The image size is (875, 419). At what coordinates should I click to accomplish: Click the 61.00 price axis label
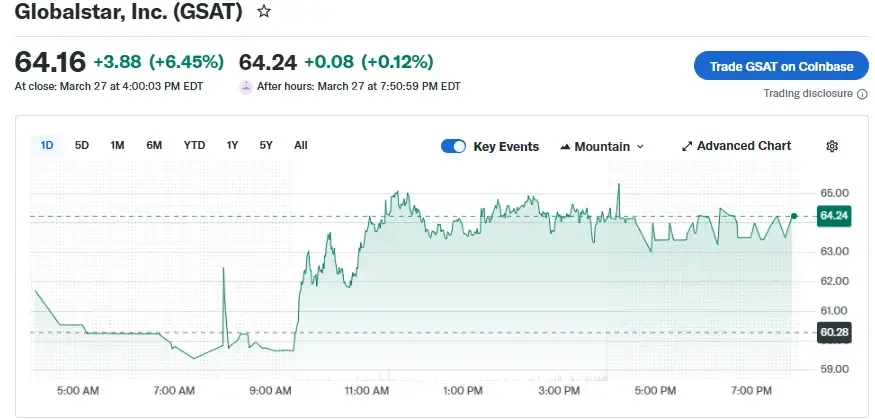(834, 310)
